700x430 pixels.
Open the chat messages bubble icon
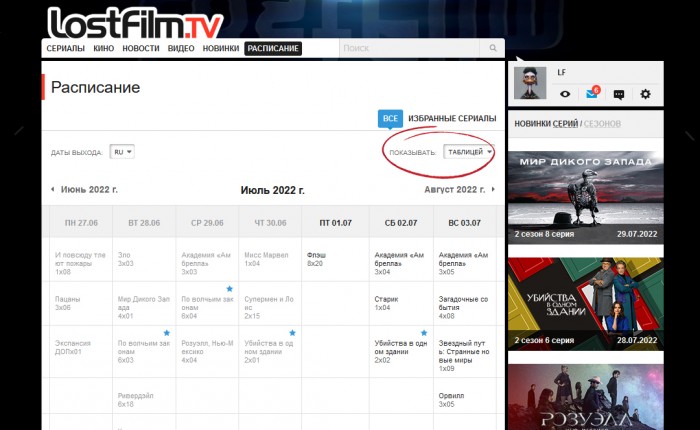pos(618,95)
